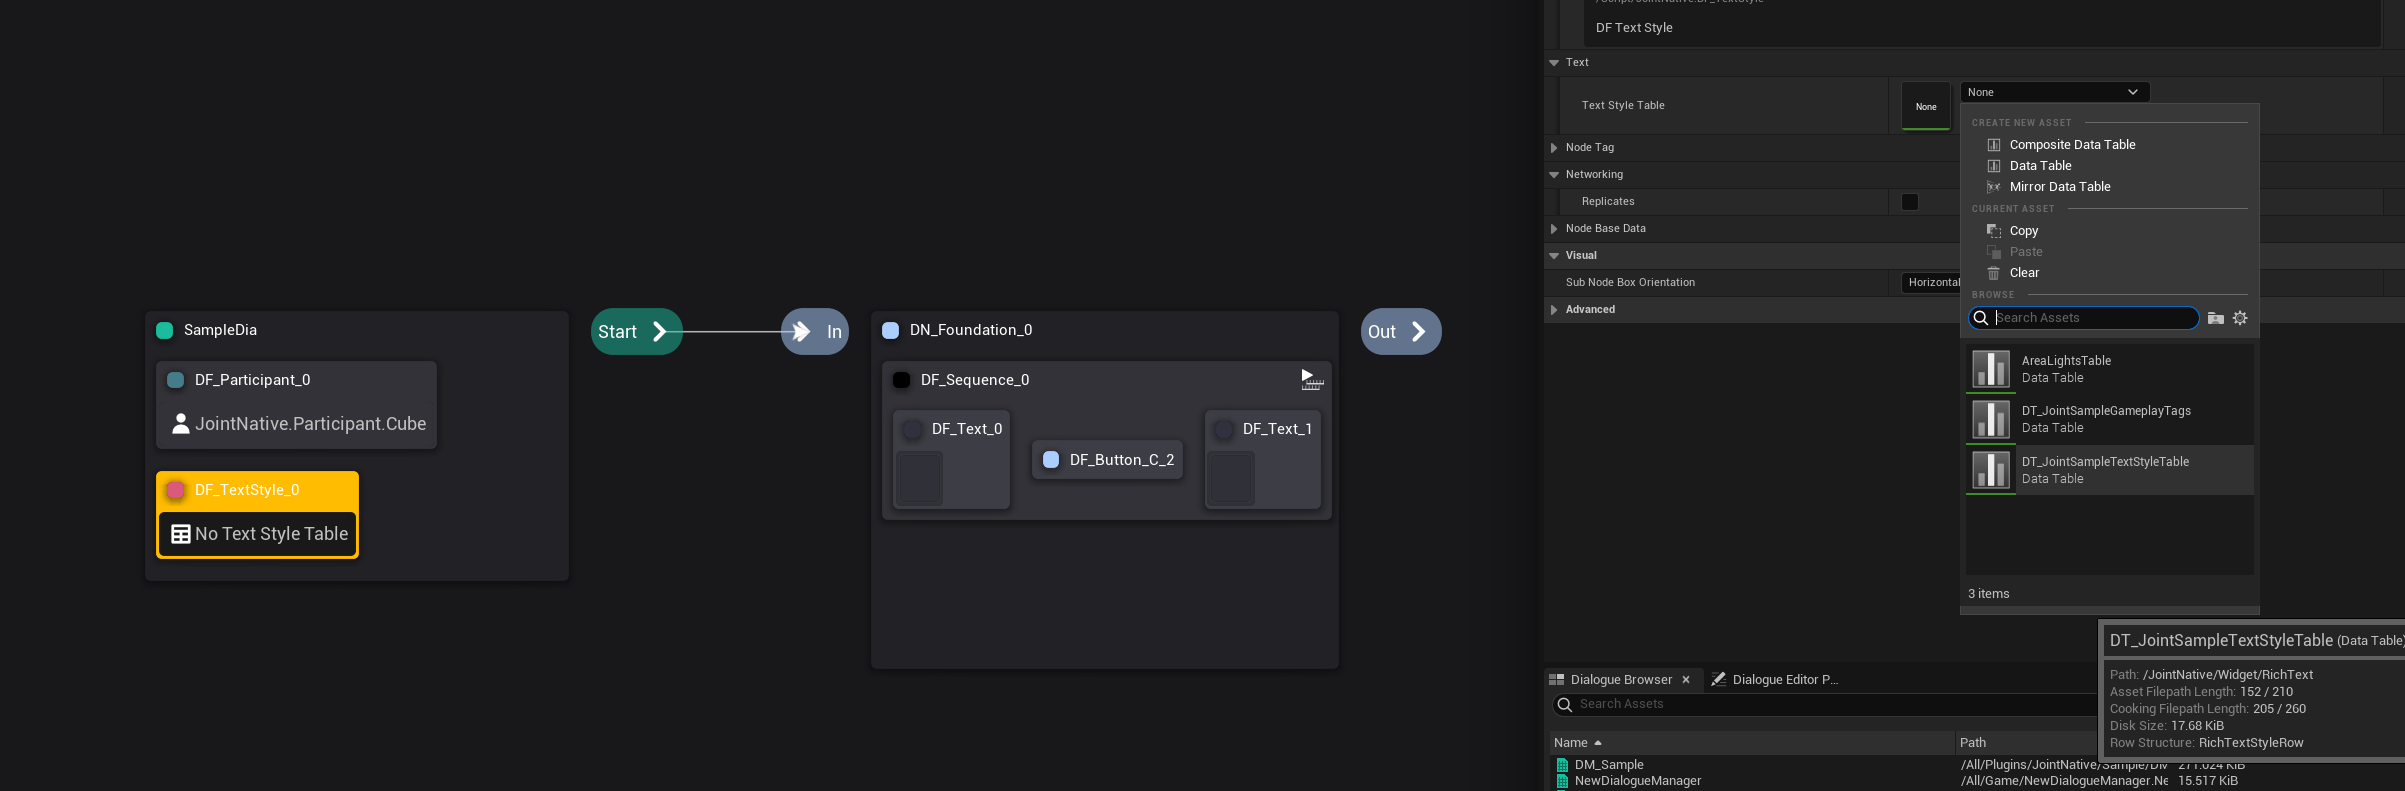Click the DF_Sequence_0 playback sequence icon
Screen dimensions: 2405x791
click(1311, 379)
